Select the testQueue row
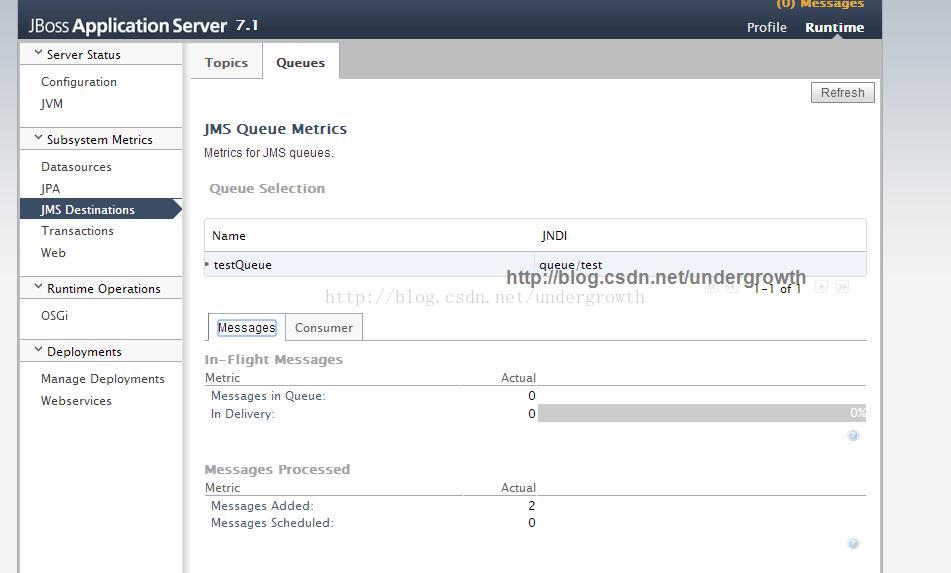The width and height of the screenshot is (951, 573). tap(535, 264)
